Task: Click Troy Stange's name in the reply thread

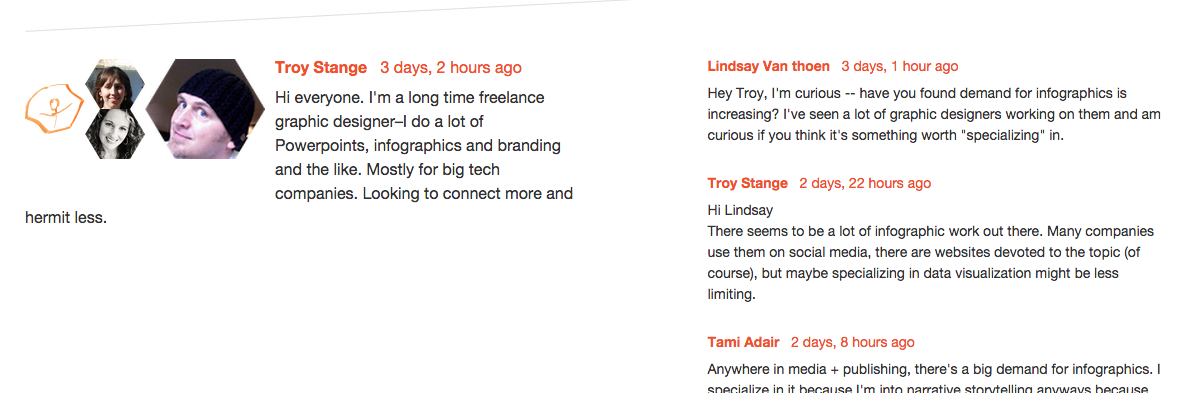Action: coord(748,183)
